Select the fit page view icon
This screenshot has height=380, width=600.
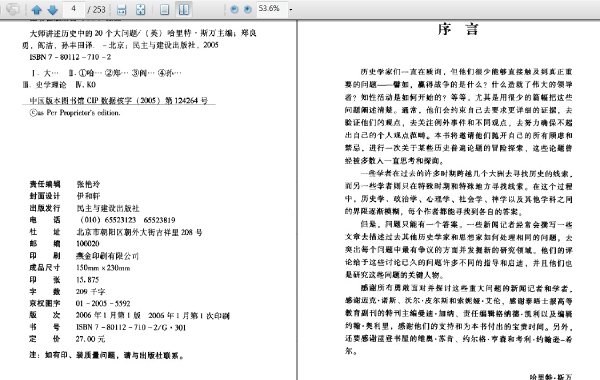click(140, 10)
